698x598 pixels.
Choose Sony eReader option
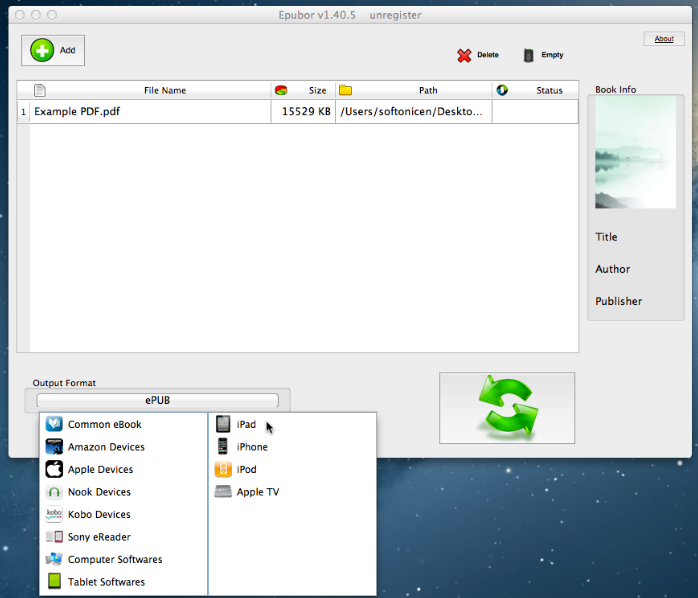pyautogui.click(x=99, y=537)
